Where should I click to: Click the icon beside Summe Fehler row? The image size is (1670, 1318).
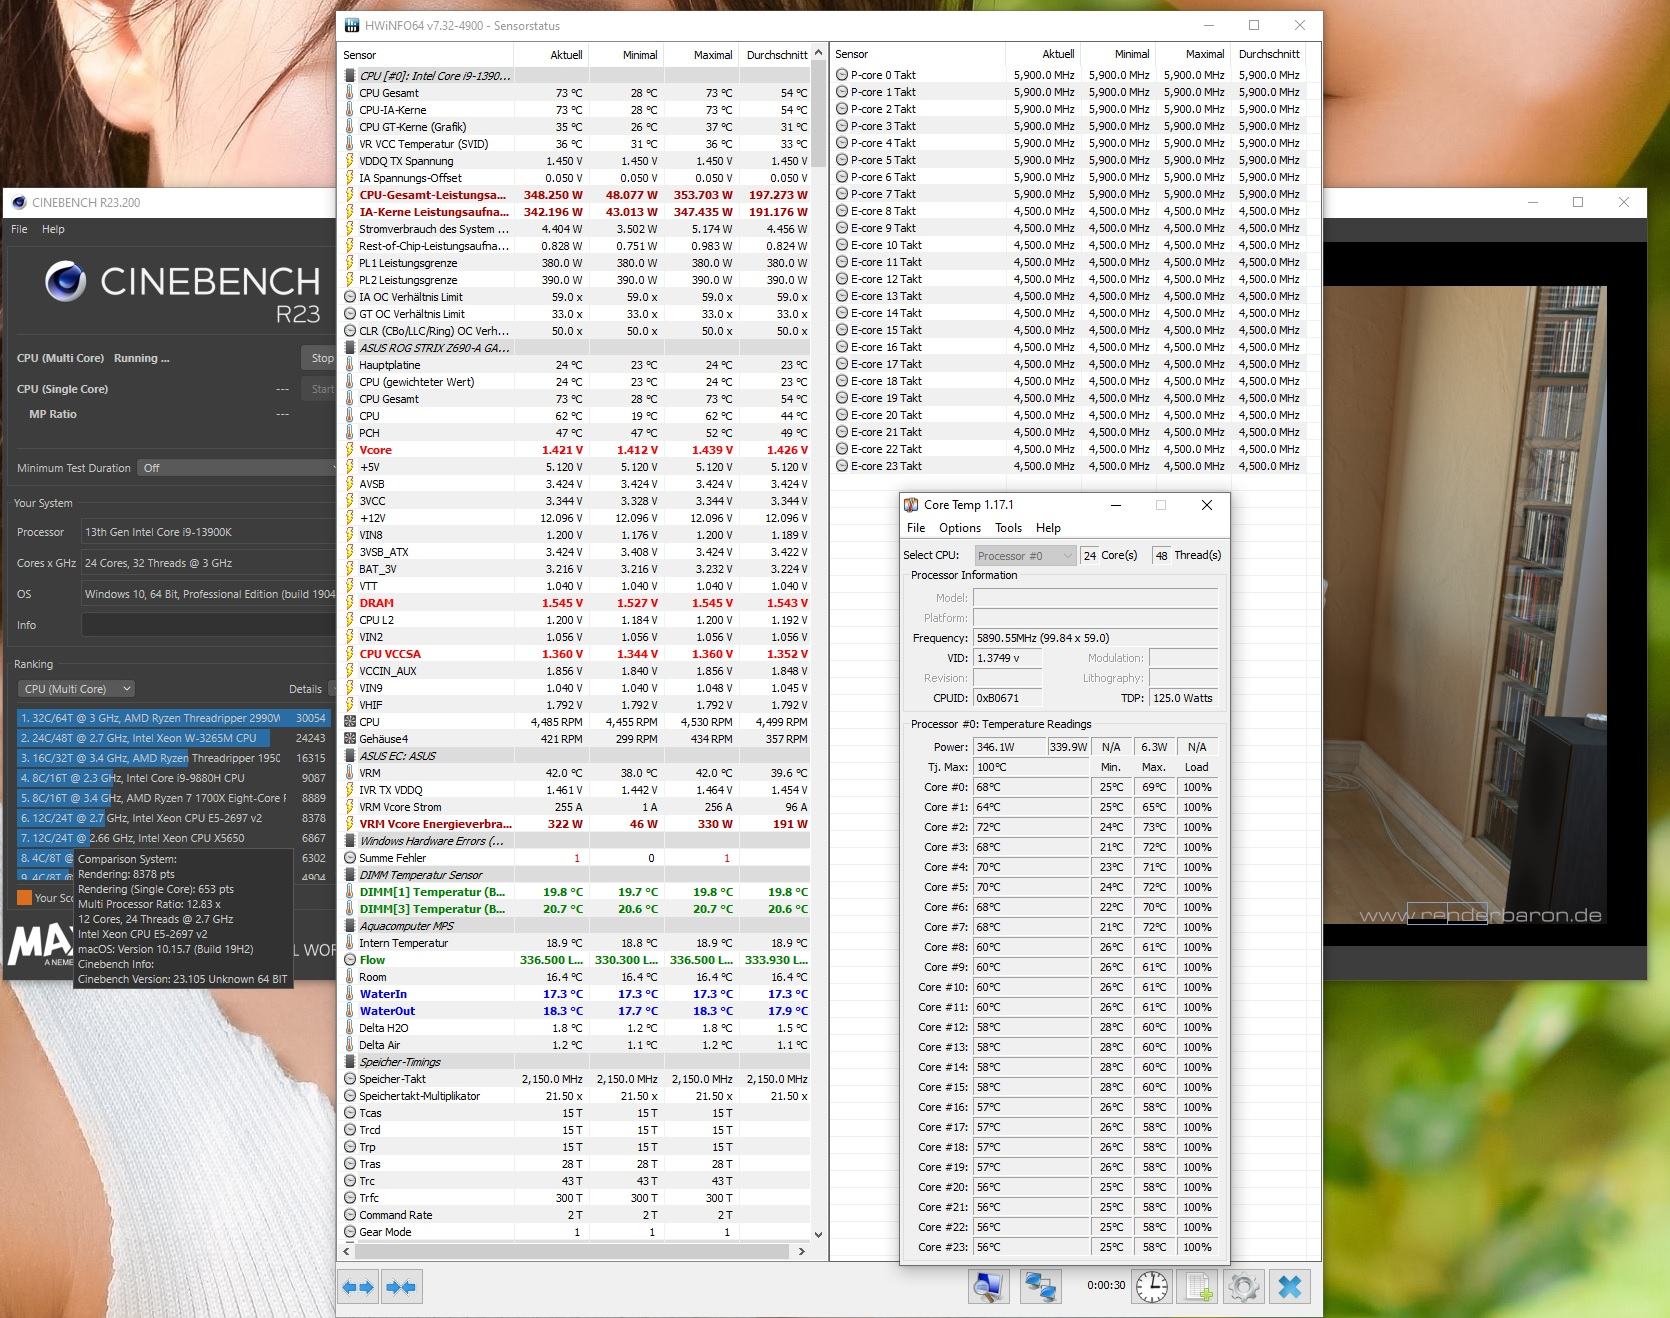pos(350,858)
